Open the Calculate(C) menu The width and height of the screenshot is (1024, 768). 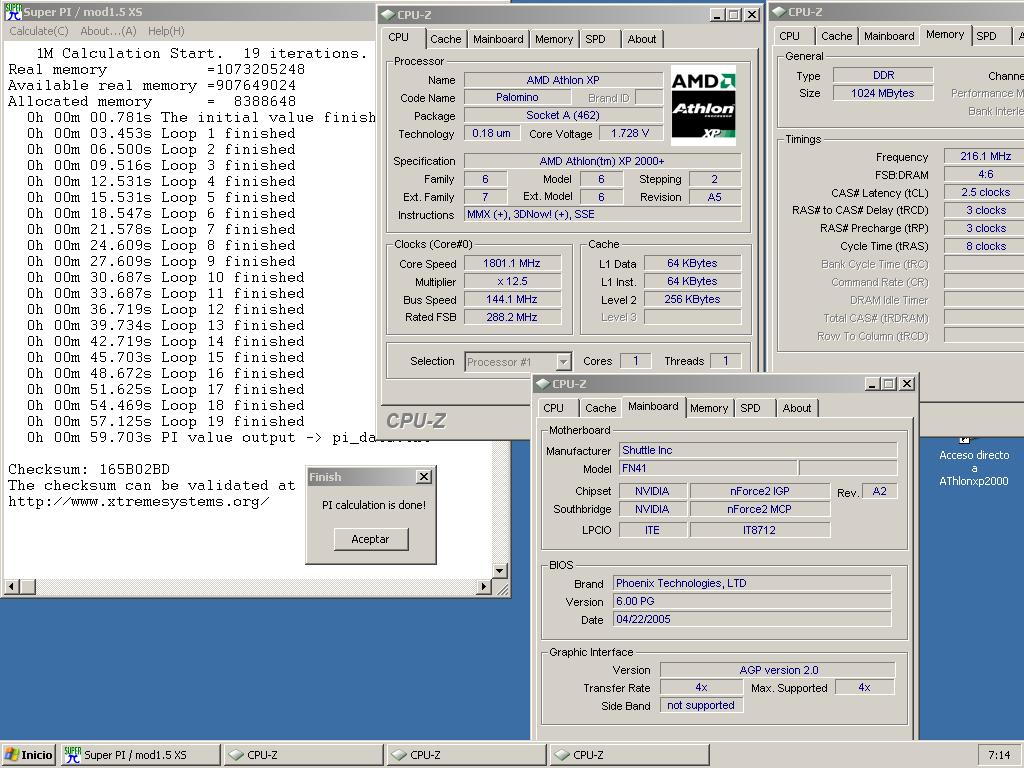39,31
